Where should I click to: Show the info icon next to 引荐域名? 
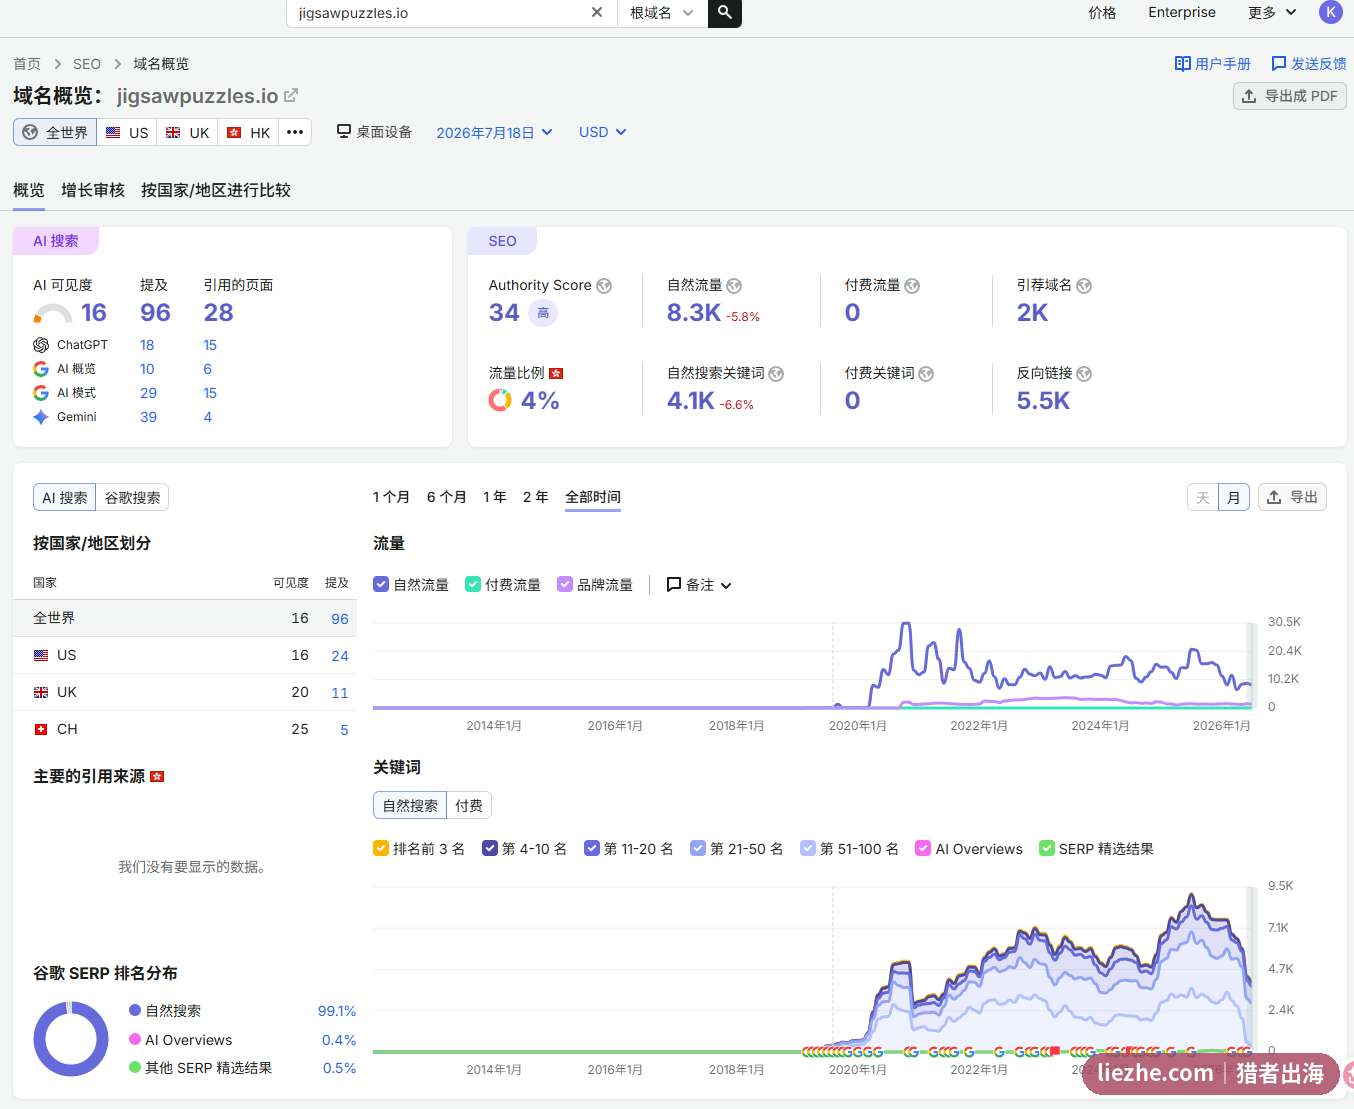[x=1084, y=286]
